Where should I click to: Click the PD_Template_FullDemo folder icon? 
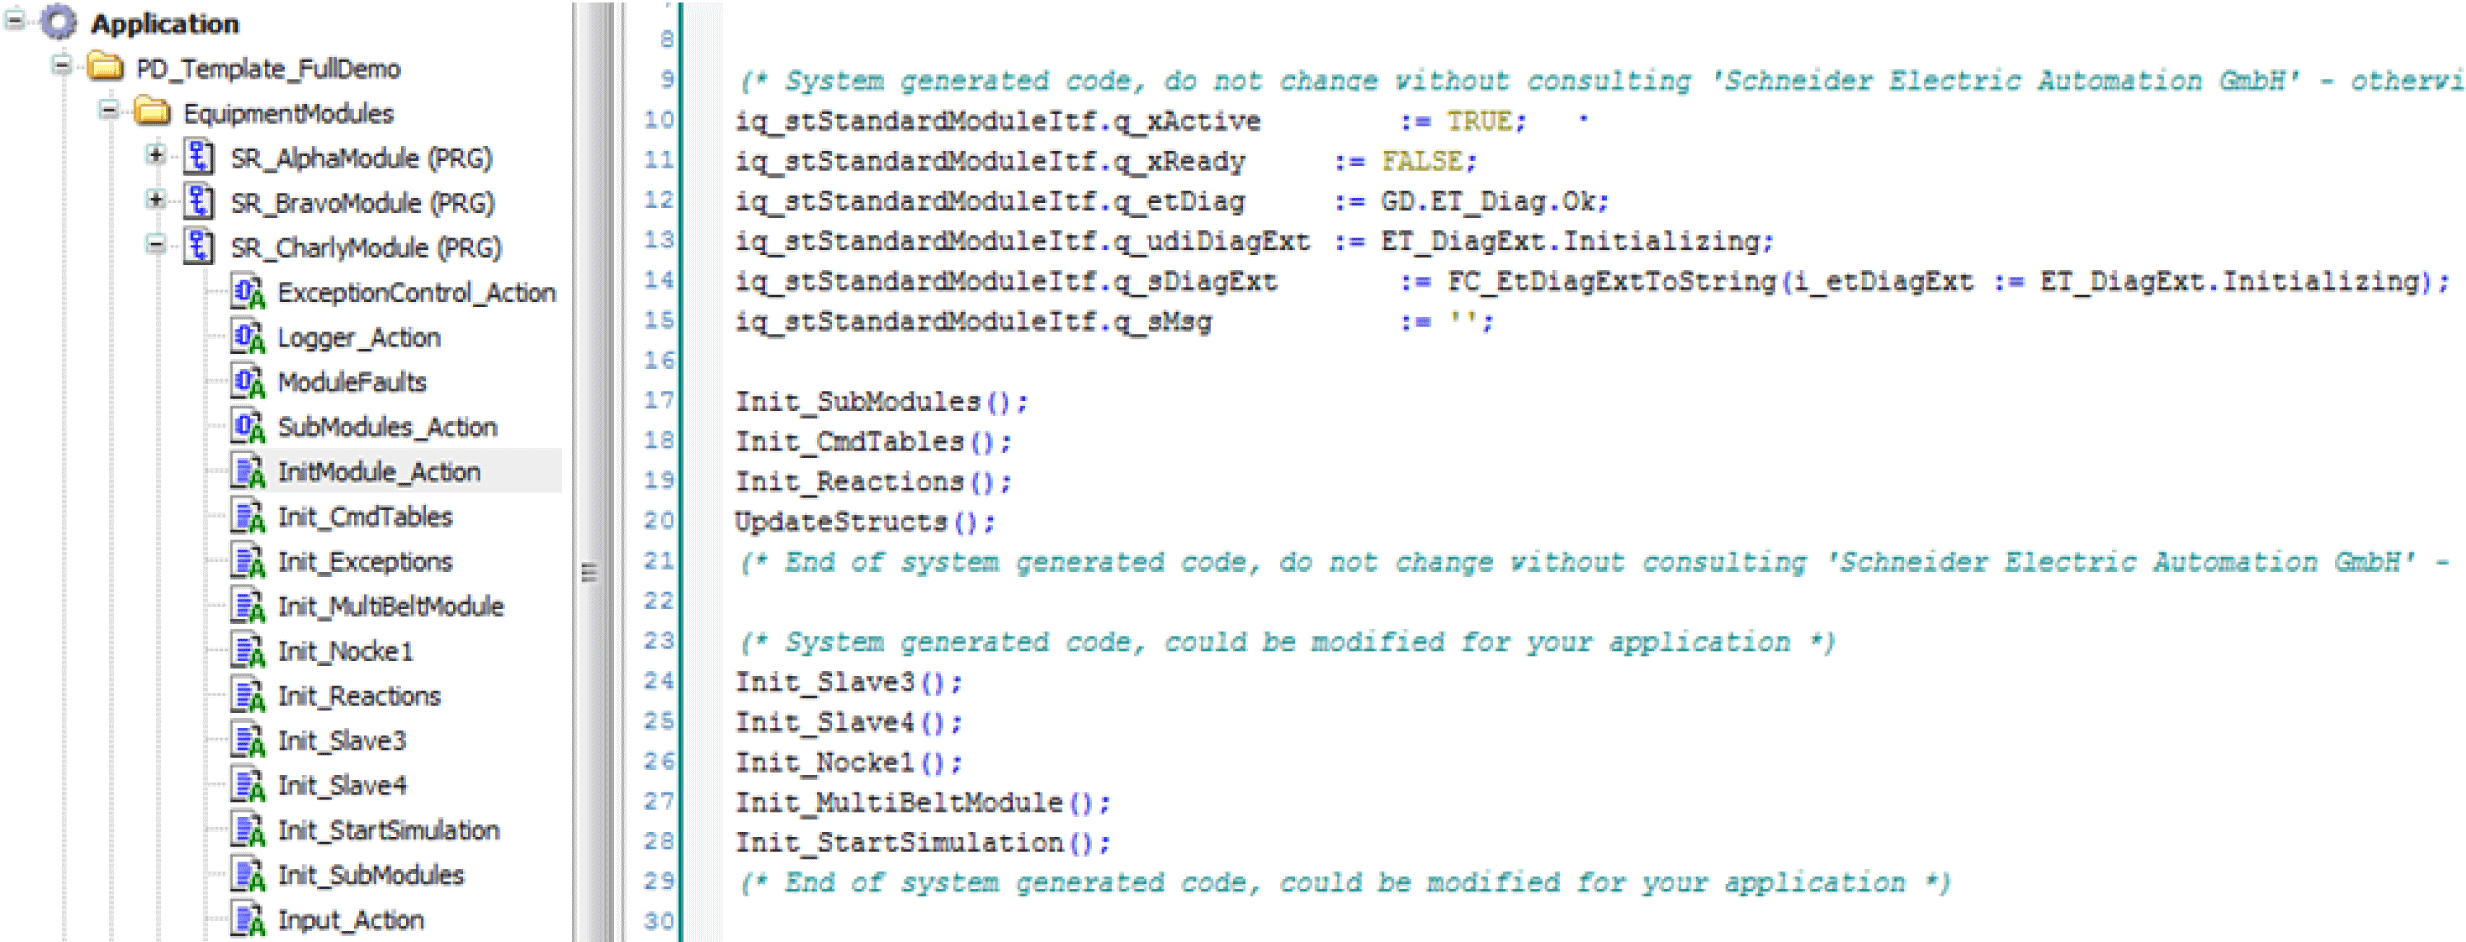[x=105, y=68]
